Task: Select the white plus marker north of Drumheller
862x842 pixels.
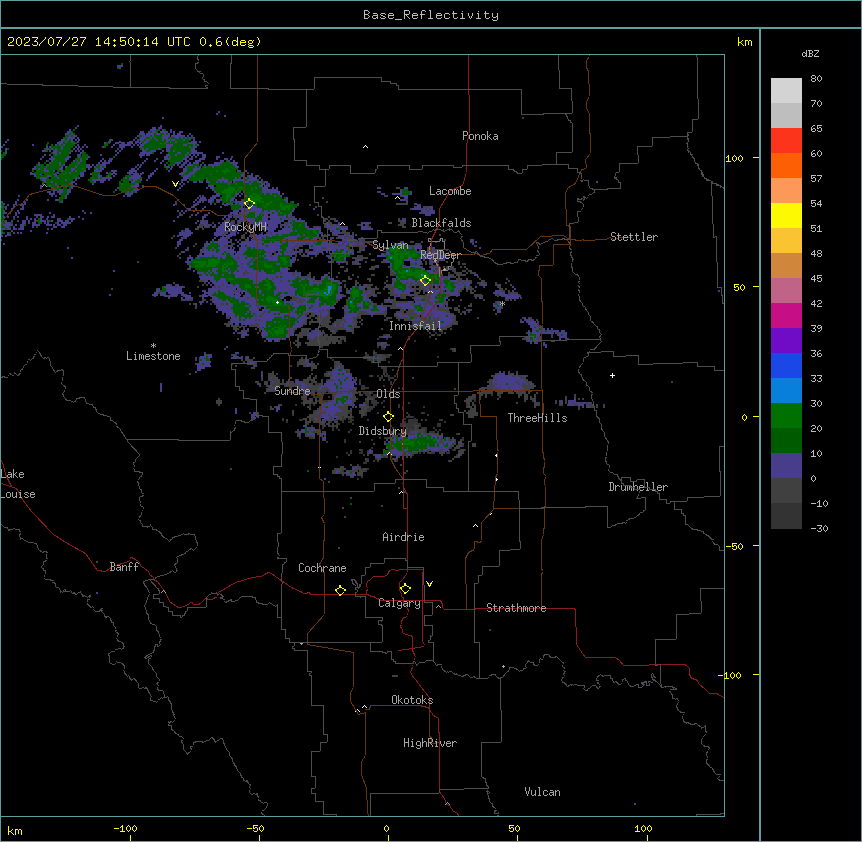Action: coord(612,375)
